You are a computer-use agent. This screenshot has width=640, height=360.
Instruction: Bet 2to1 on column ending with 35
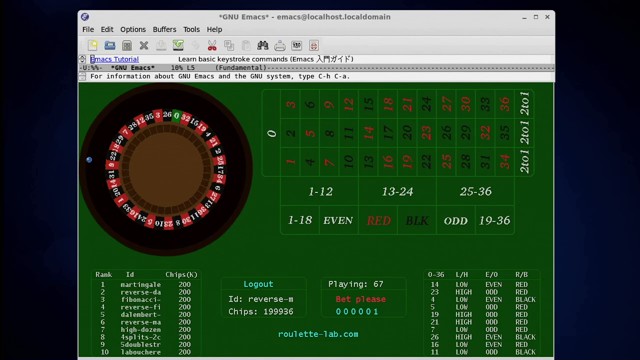pyautogui.click(x=524, y=133)
